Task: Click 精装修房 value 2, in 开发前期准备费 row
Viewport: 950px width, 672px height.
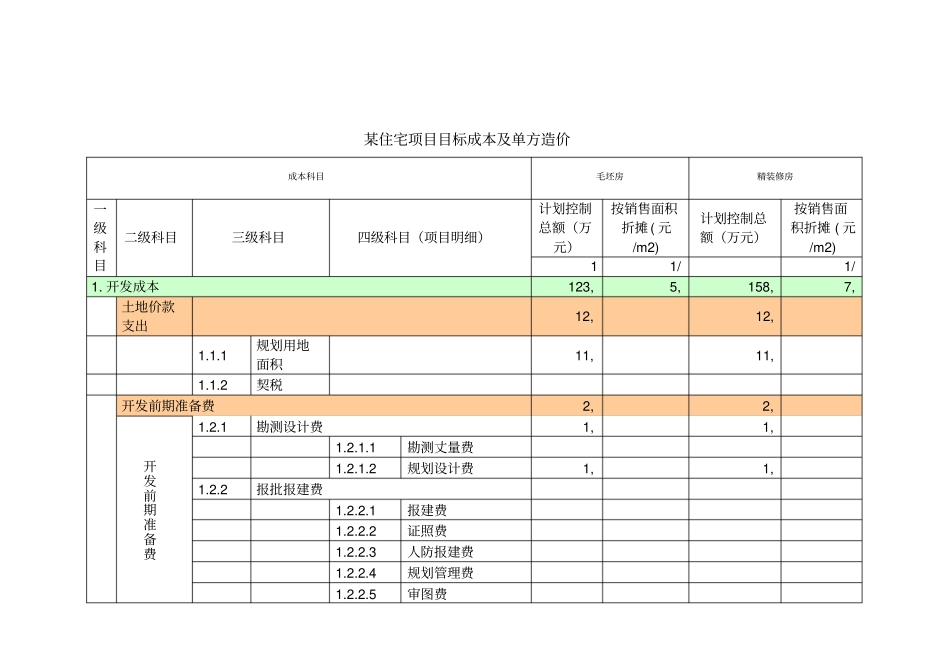Action: [768, 406]
